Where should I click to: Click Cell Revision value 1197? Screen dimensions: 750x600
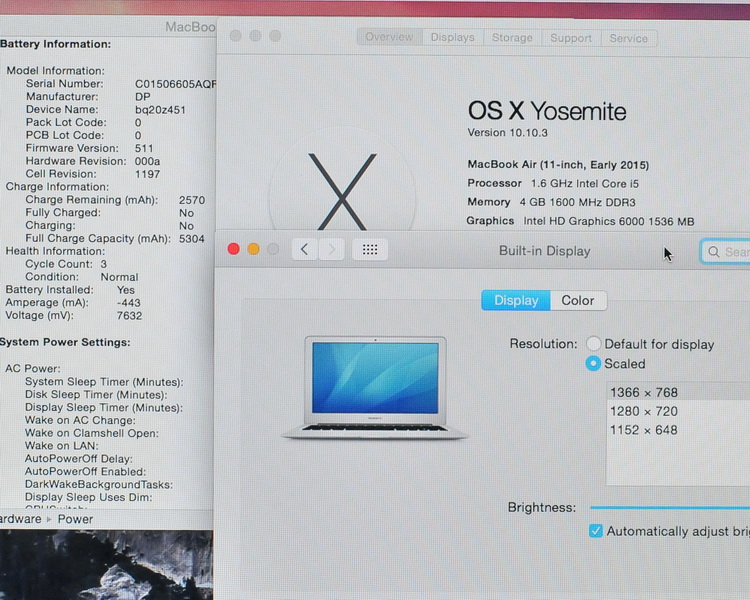point(147,174)
